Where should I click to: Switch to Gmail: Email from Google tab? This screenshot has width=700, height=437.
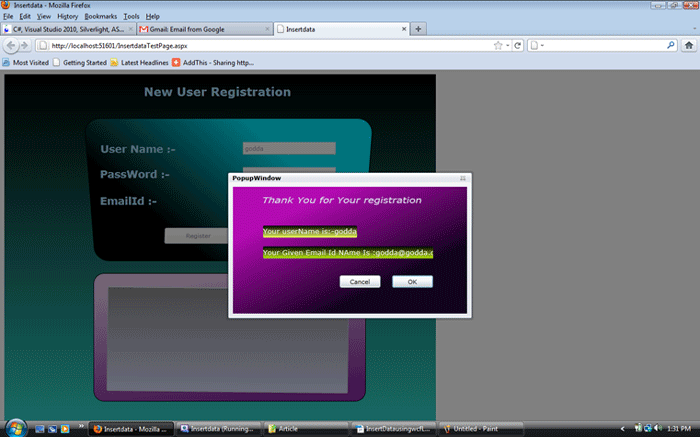tap(205, 29)
